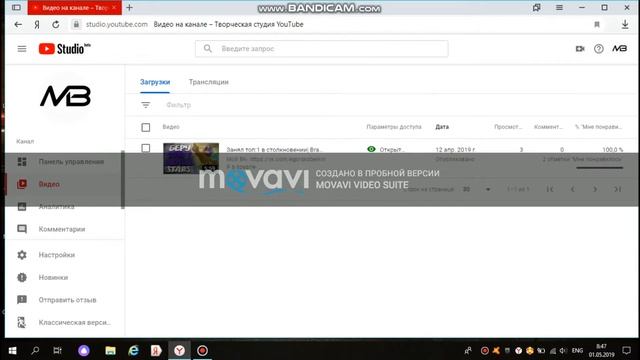Click the large MB channel logo

pyautogui.click(x=65, y=96)
